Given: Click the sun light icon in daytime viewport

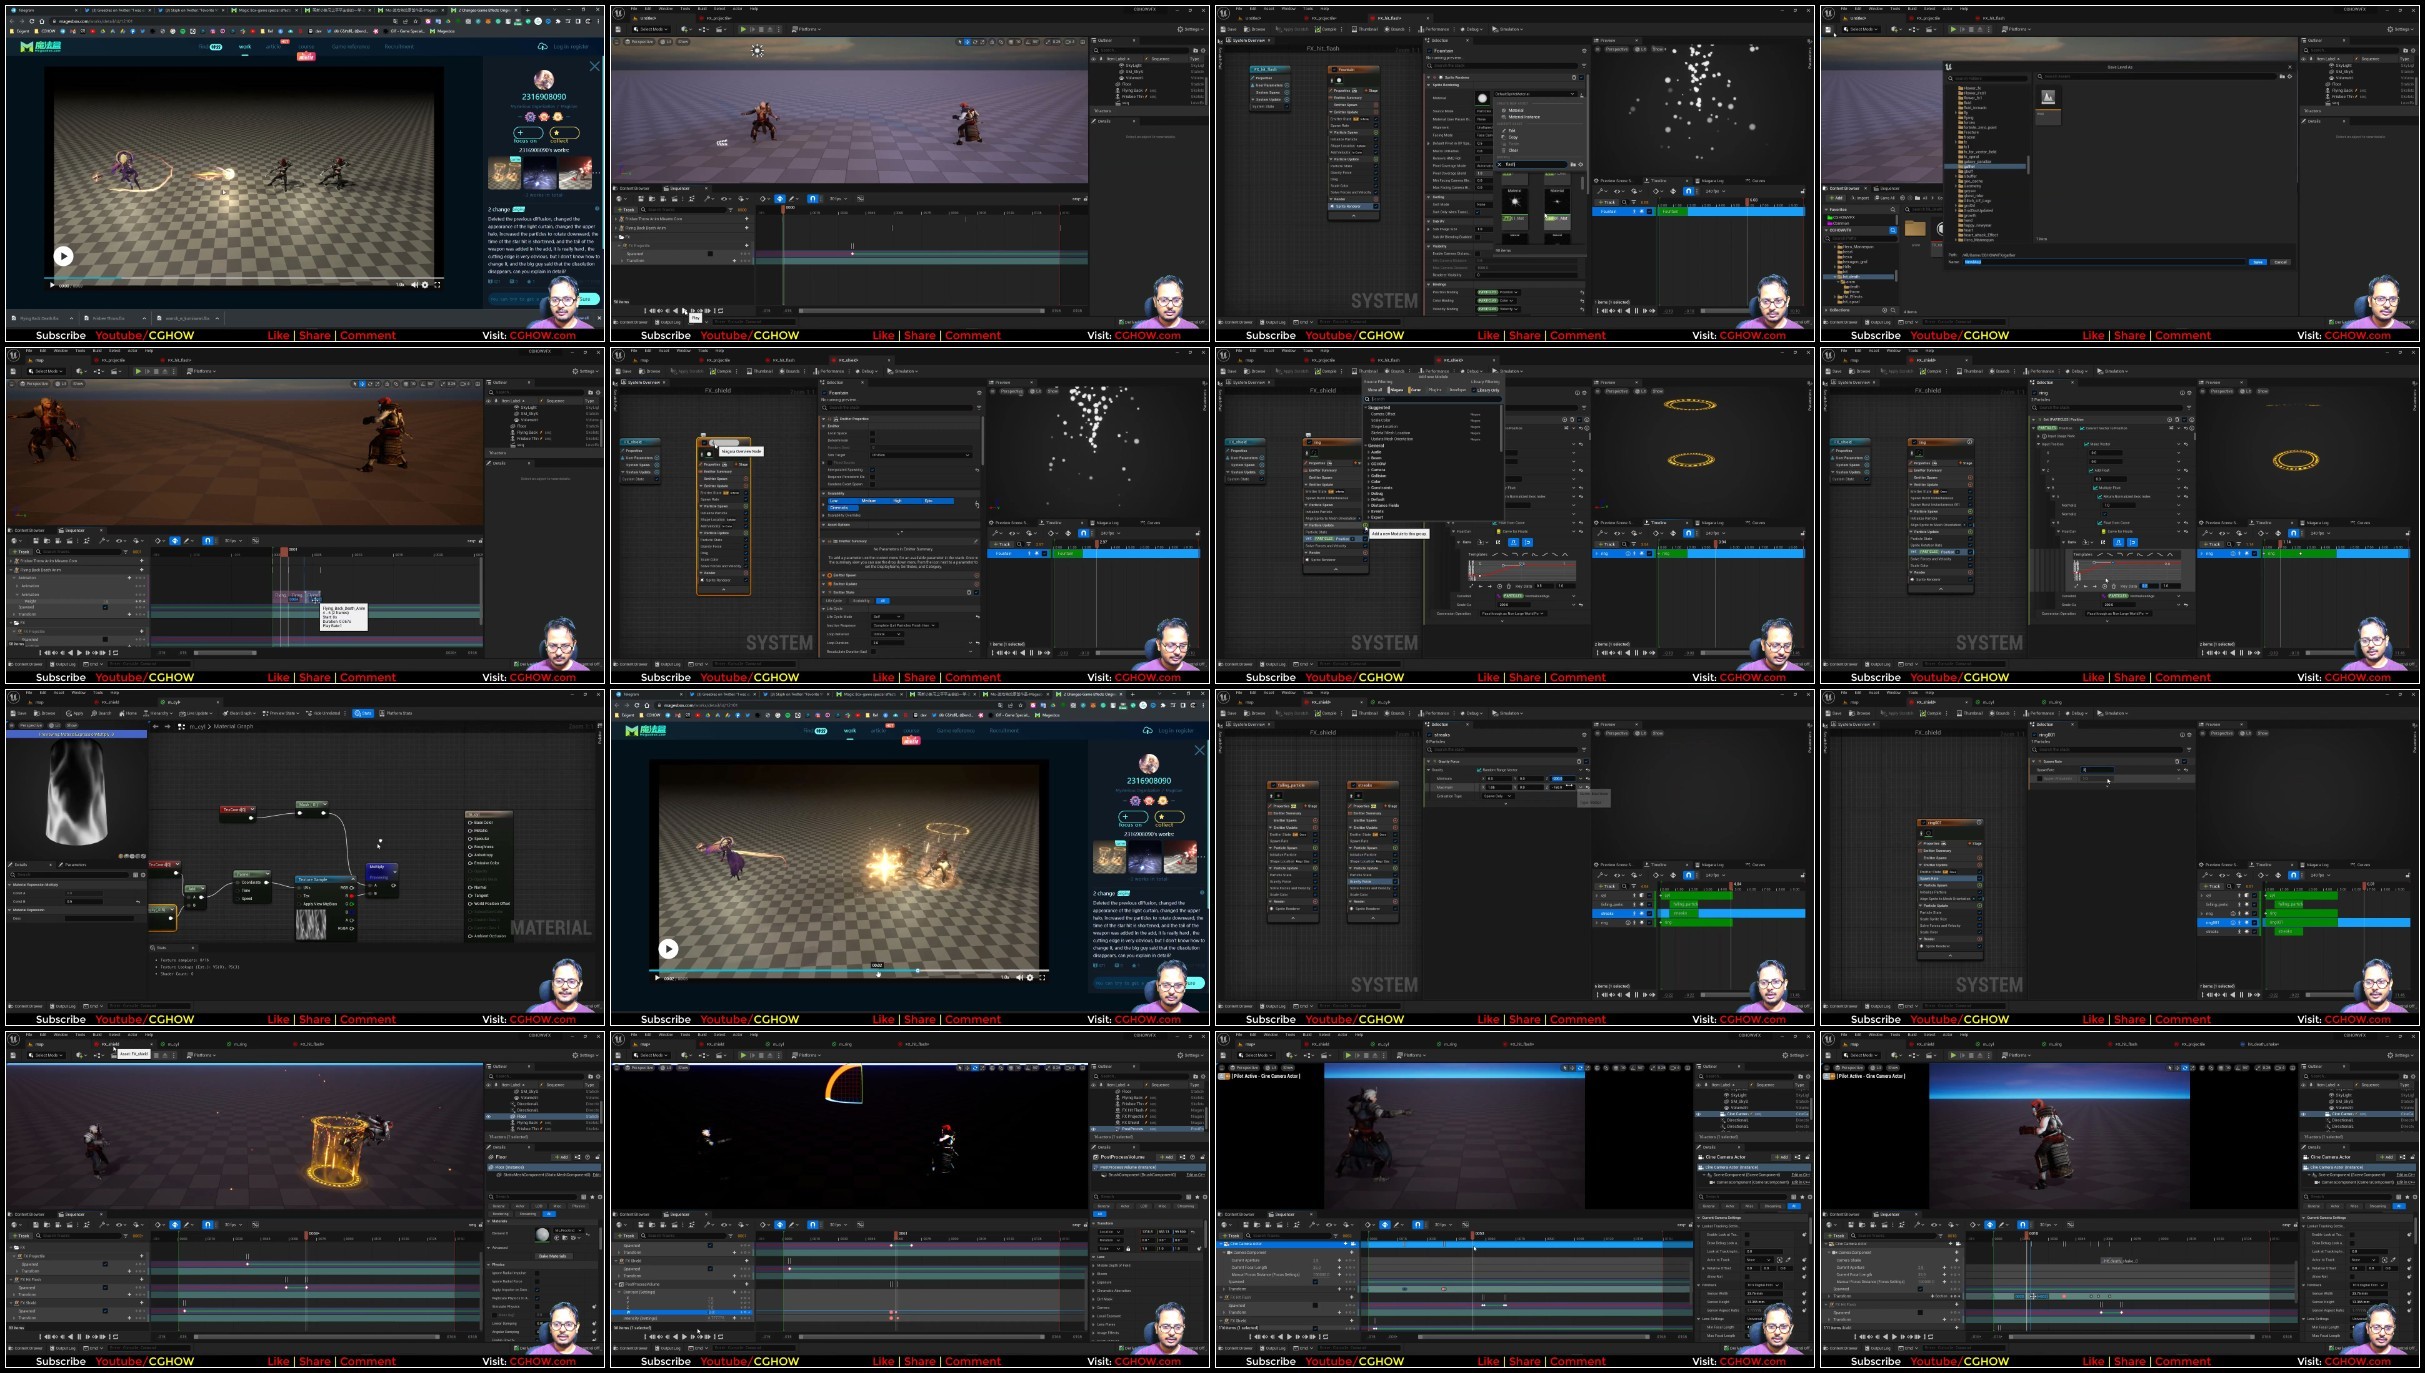Looking at the screenshot, I should 757,50.
